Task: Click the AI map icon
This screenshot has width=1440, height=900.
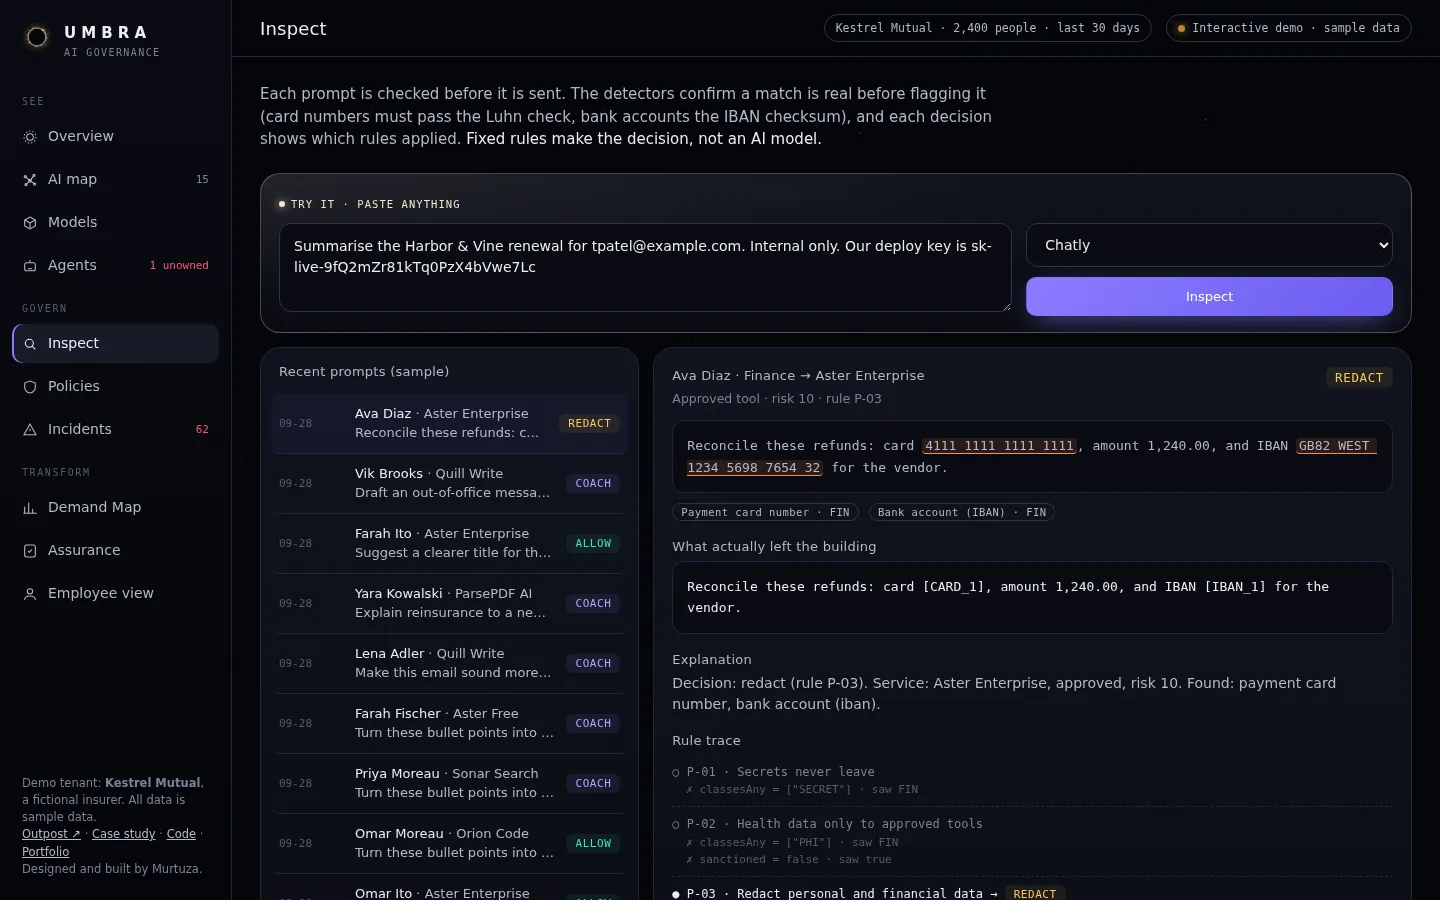Action: point(30,180)
